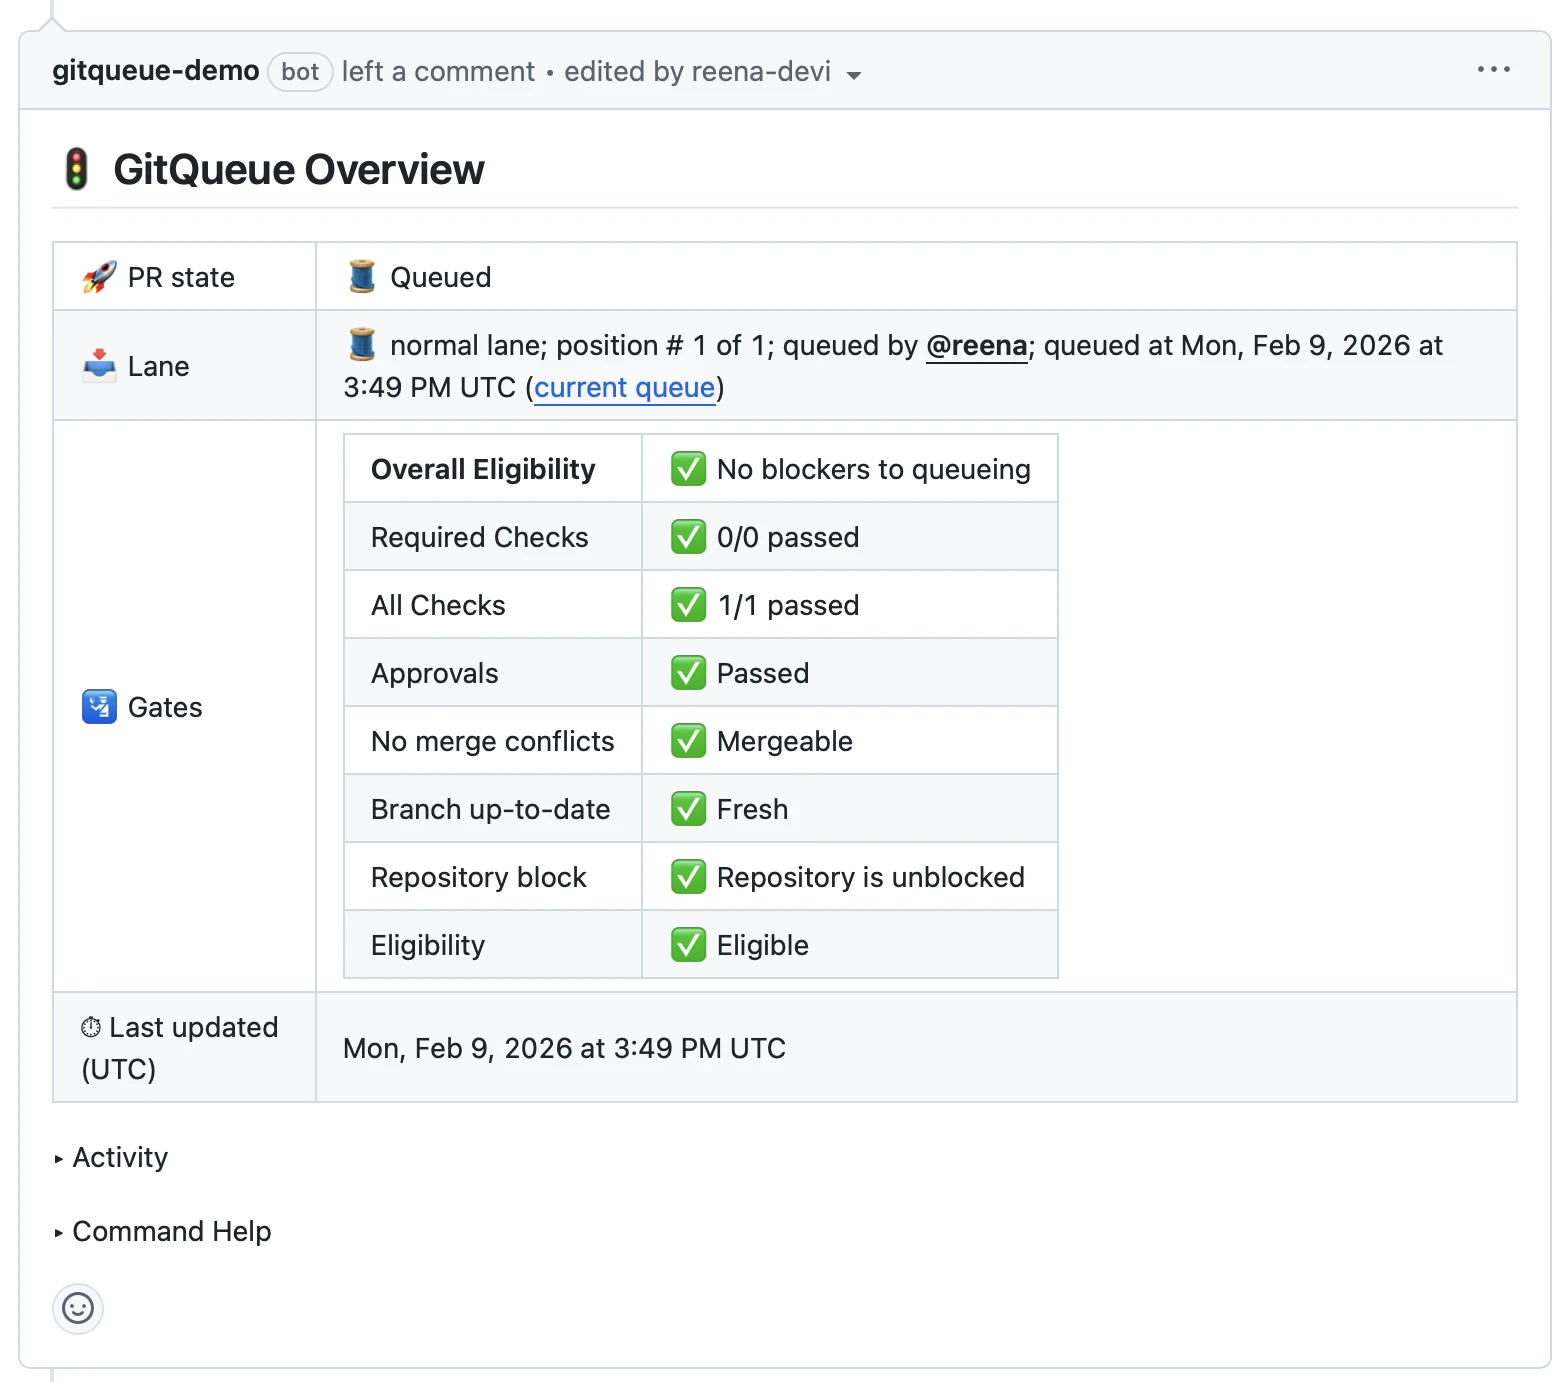Open the @reena user mention

click(x=977, y=345)
